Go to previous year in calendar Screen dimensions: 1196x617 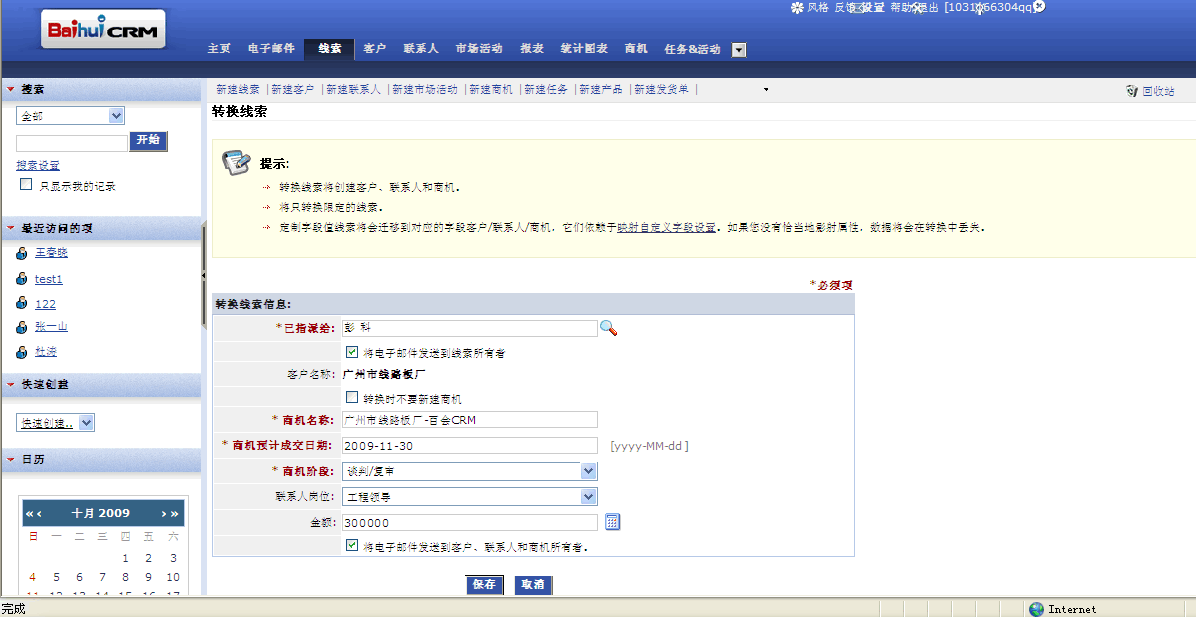(29, 513)
